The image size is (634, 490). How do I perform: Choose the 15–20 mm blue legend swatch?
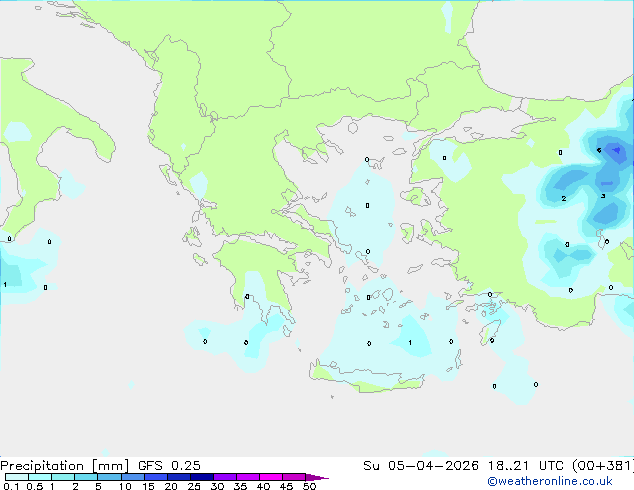pos(155,477)
